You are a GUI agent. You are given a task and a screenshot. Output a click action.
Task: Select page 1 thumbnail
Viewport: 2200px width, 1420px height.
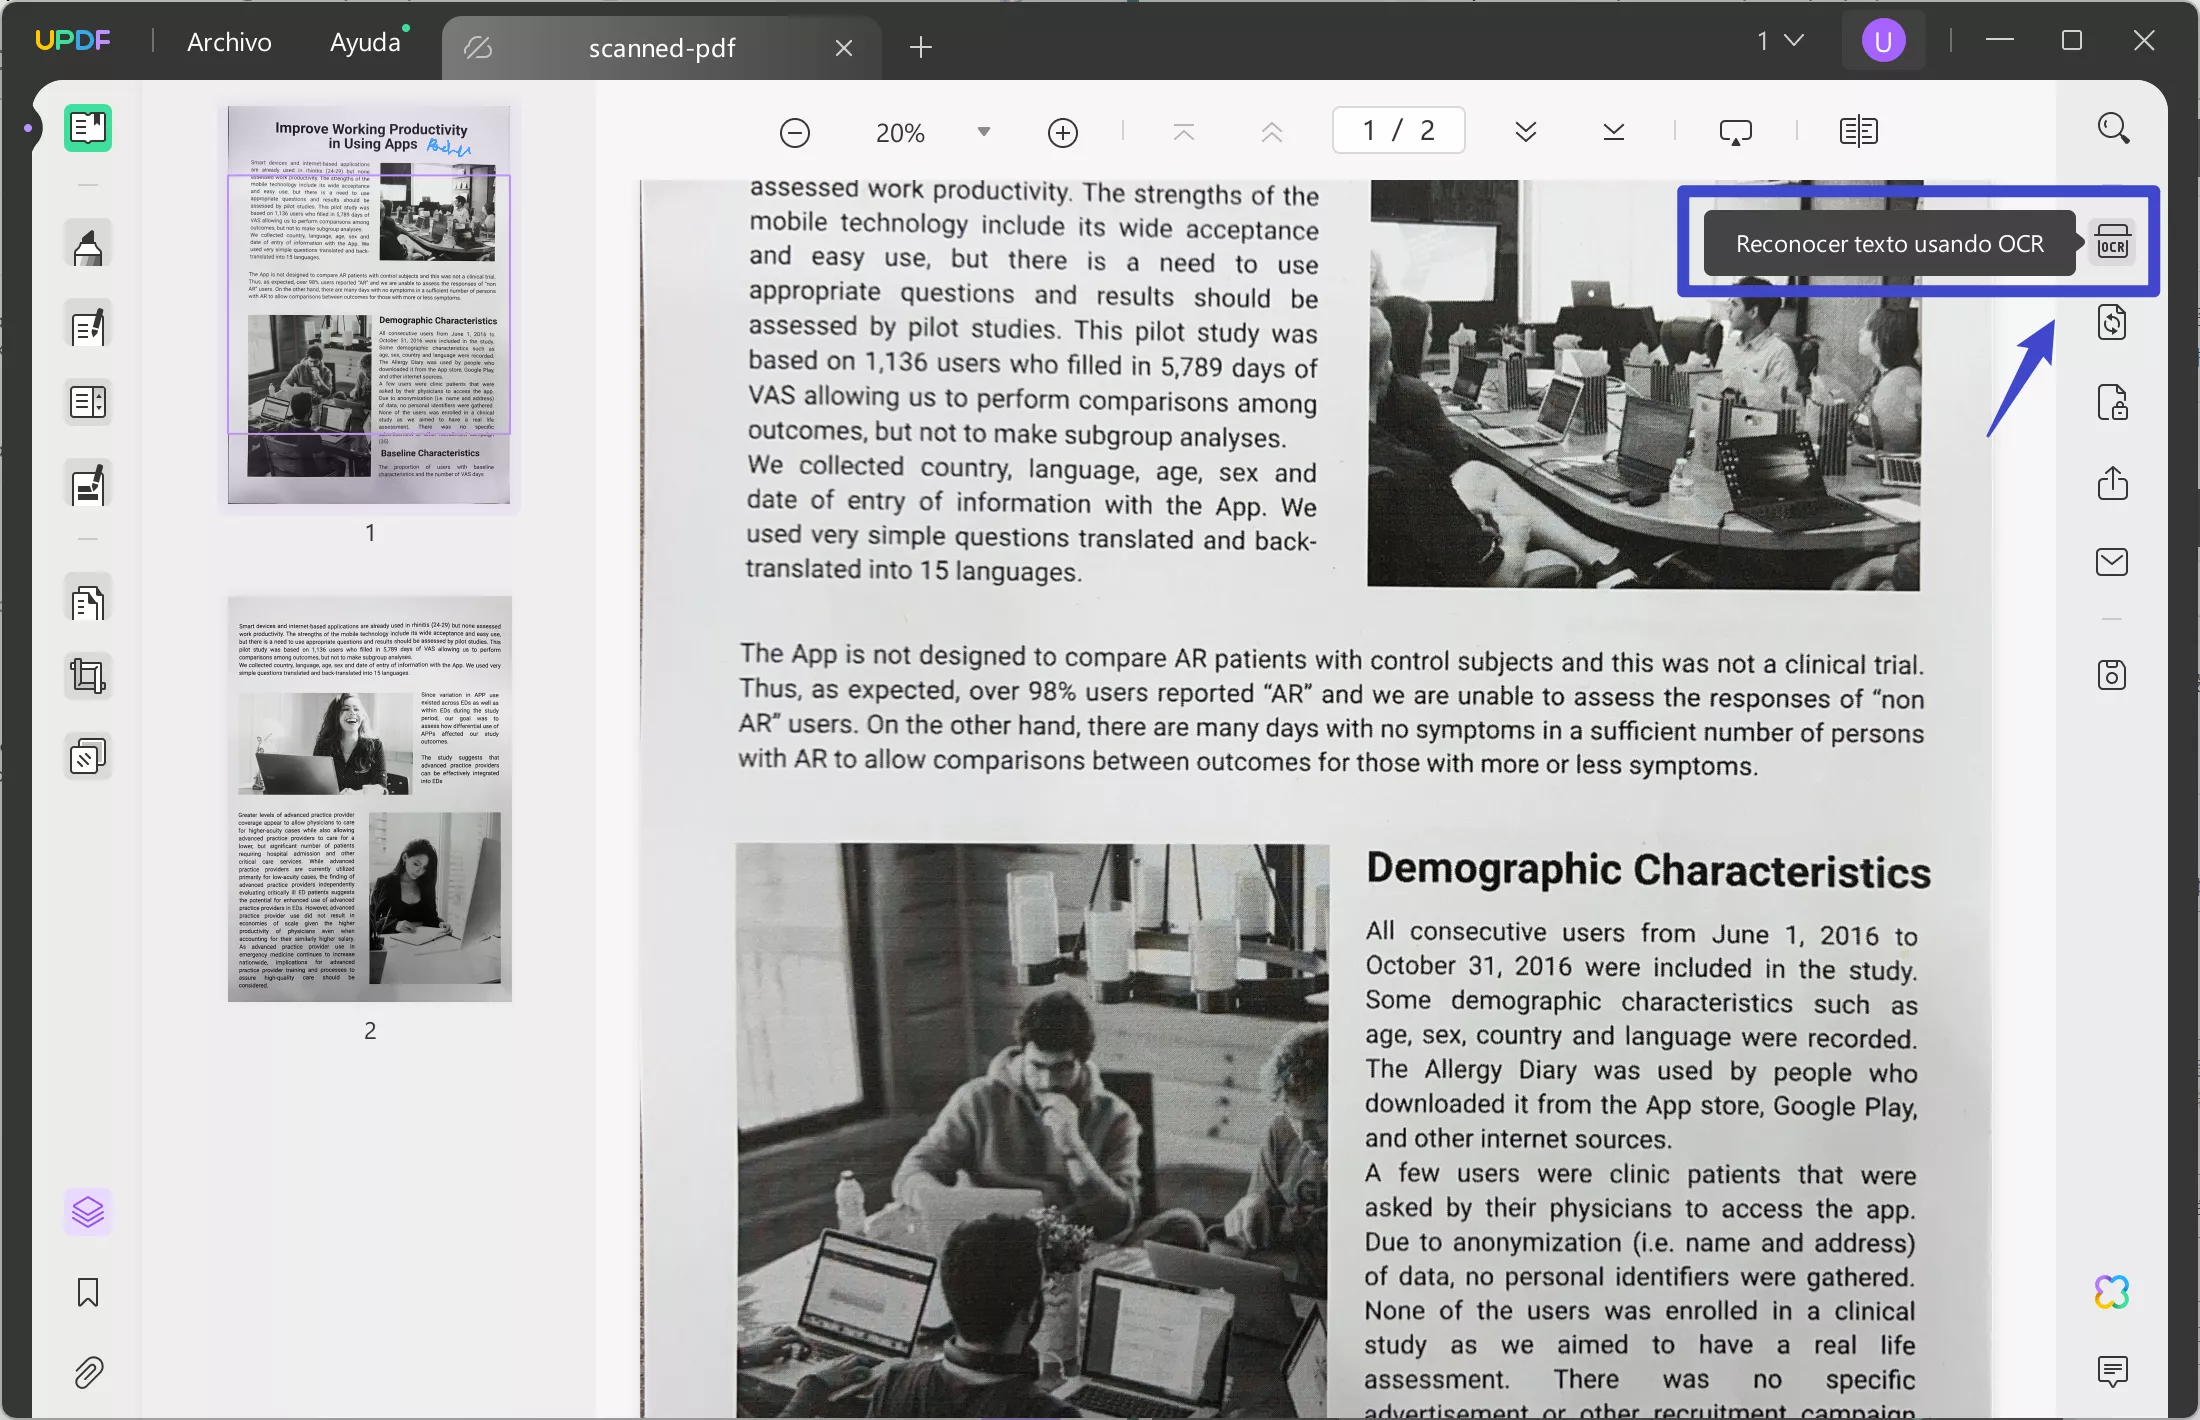(x=369, y=305)
